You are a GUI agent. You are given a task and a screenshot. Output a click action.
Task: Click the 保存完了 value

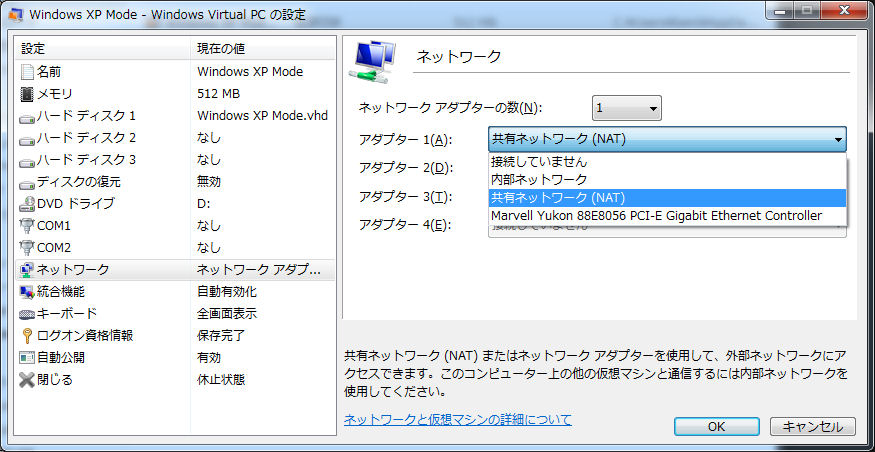221,336
